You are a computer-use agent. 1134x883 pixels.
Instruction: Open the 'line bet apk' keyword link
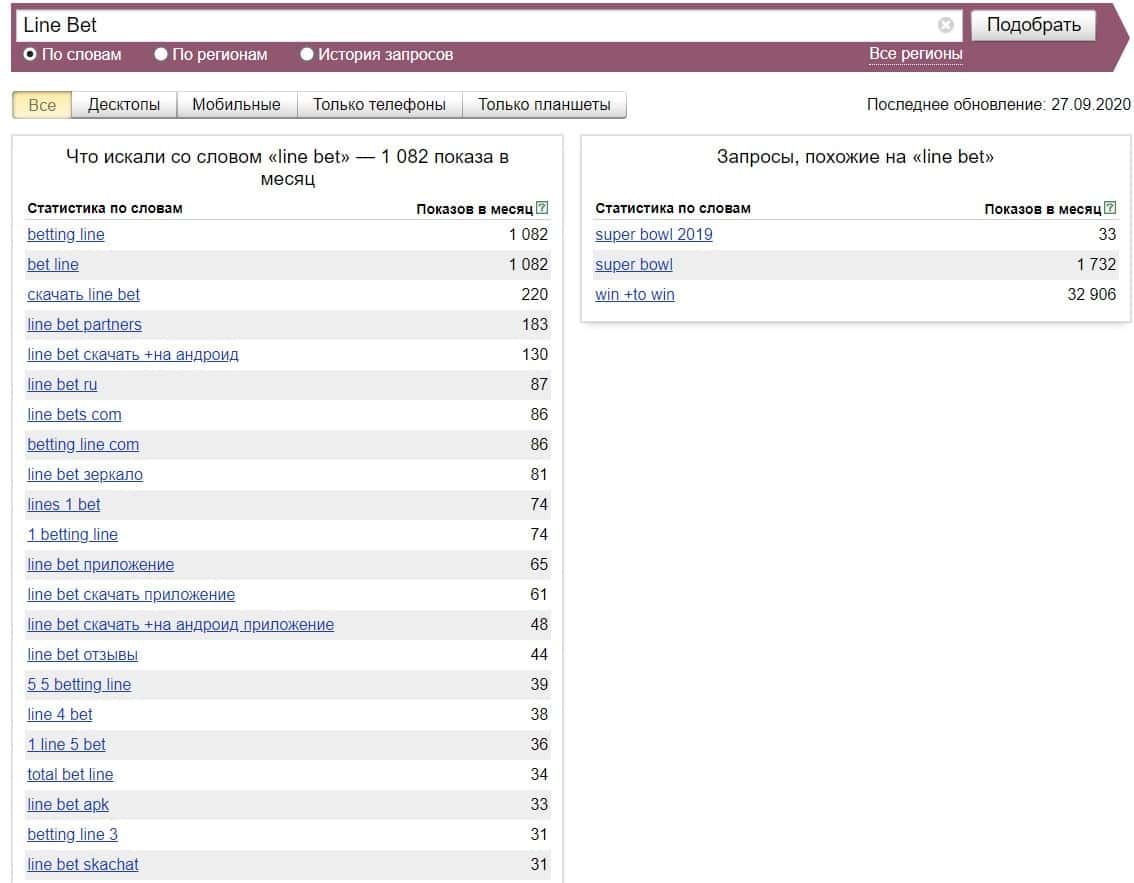pos(68,805)
